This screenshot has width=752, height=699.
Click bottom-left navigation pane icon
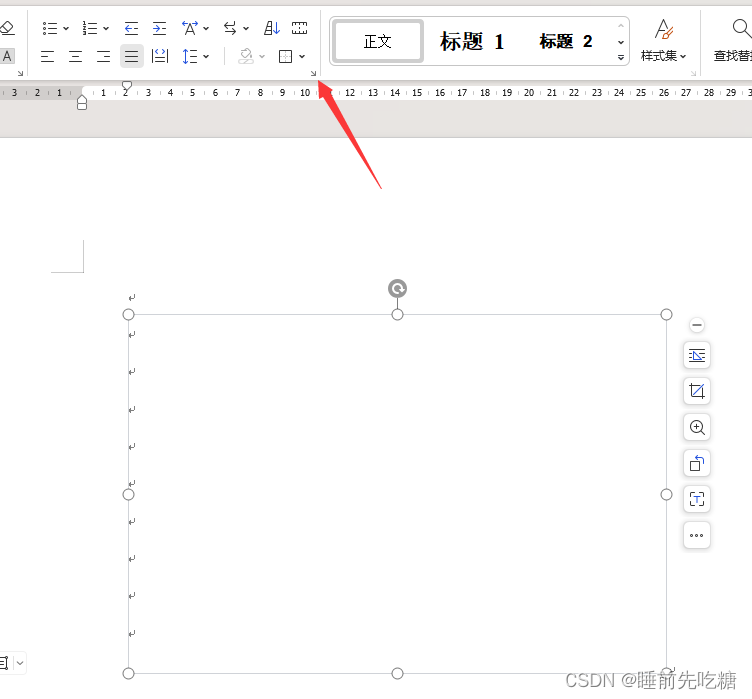(4, 663)
